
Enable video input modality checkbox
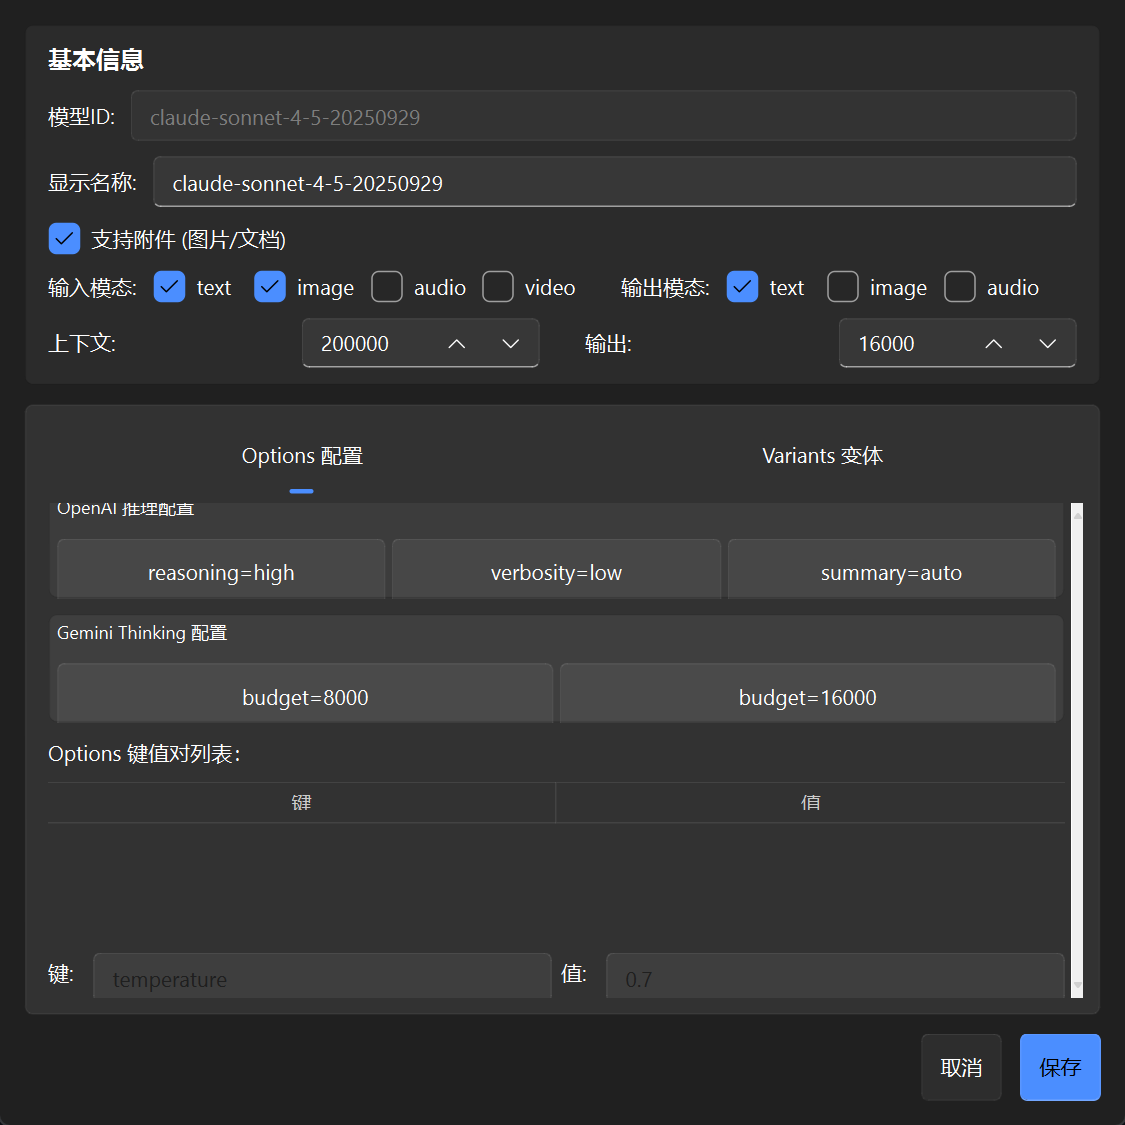(x=498, y=287)
